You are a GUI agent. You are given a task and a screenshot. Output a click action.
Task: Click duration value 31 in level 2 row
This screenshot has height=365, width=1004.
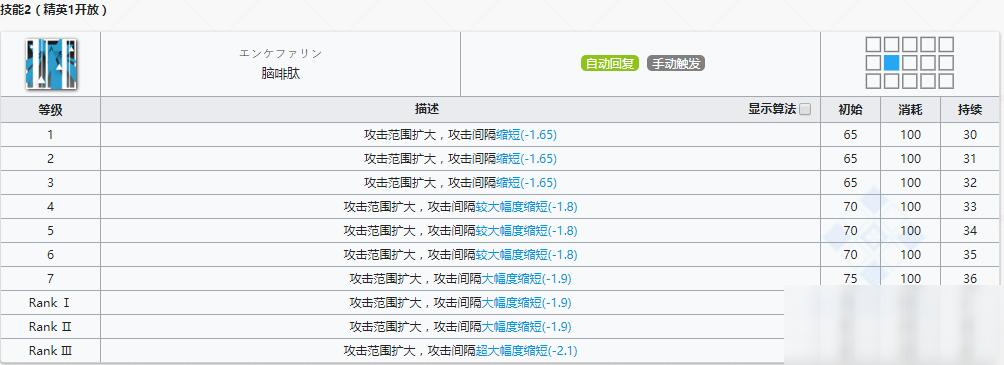tap(970, 159)
